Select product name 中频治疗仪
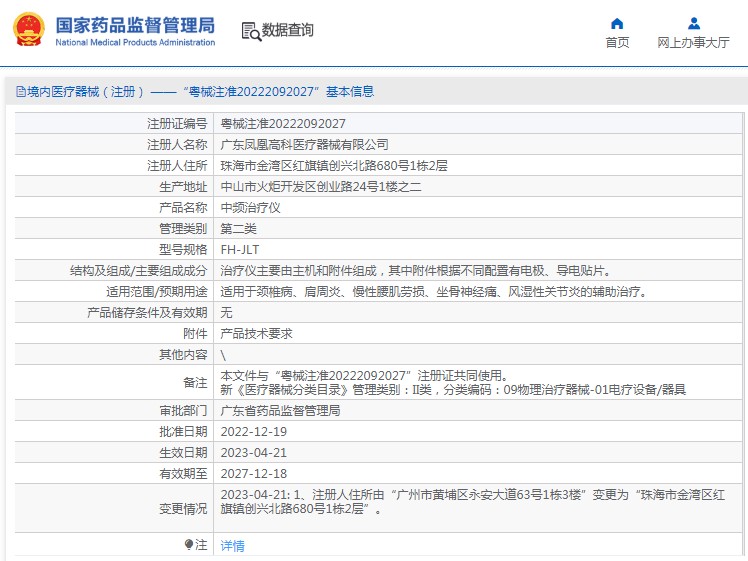This screenshot has height=561, width=748. 250,208
